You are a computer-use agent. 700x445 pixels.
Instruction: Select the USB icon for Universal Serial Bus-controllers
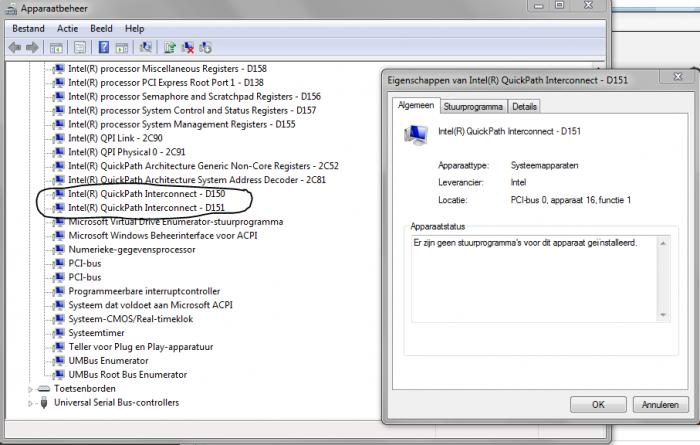(x=44, y=403)
